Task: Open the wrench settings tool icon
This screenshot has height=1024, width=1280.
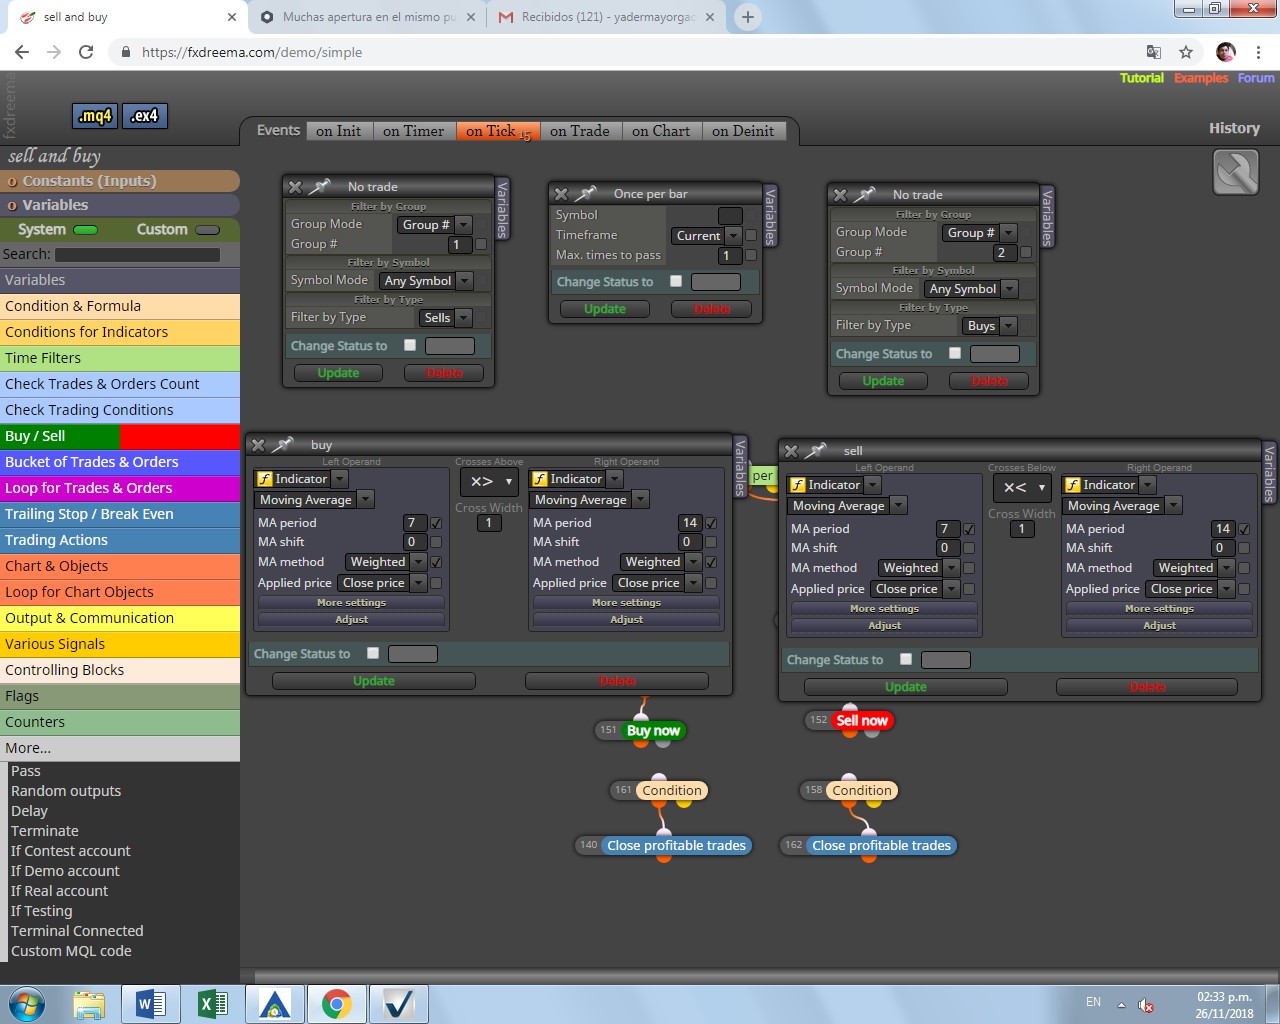Action: (1235, 172)
